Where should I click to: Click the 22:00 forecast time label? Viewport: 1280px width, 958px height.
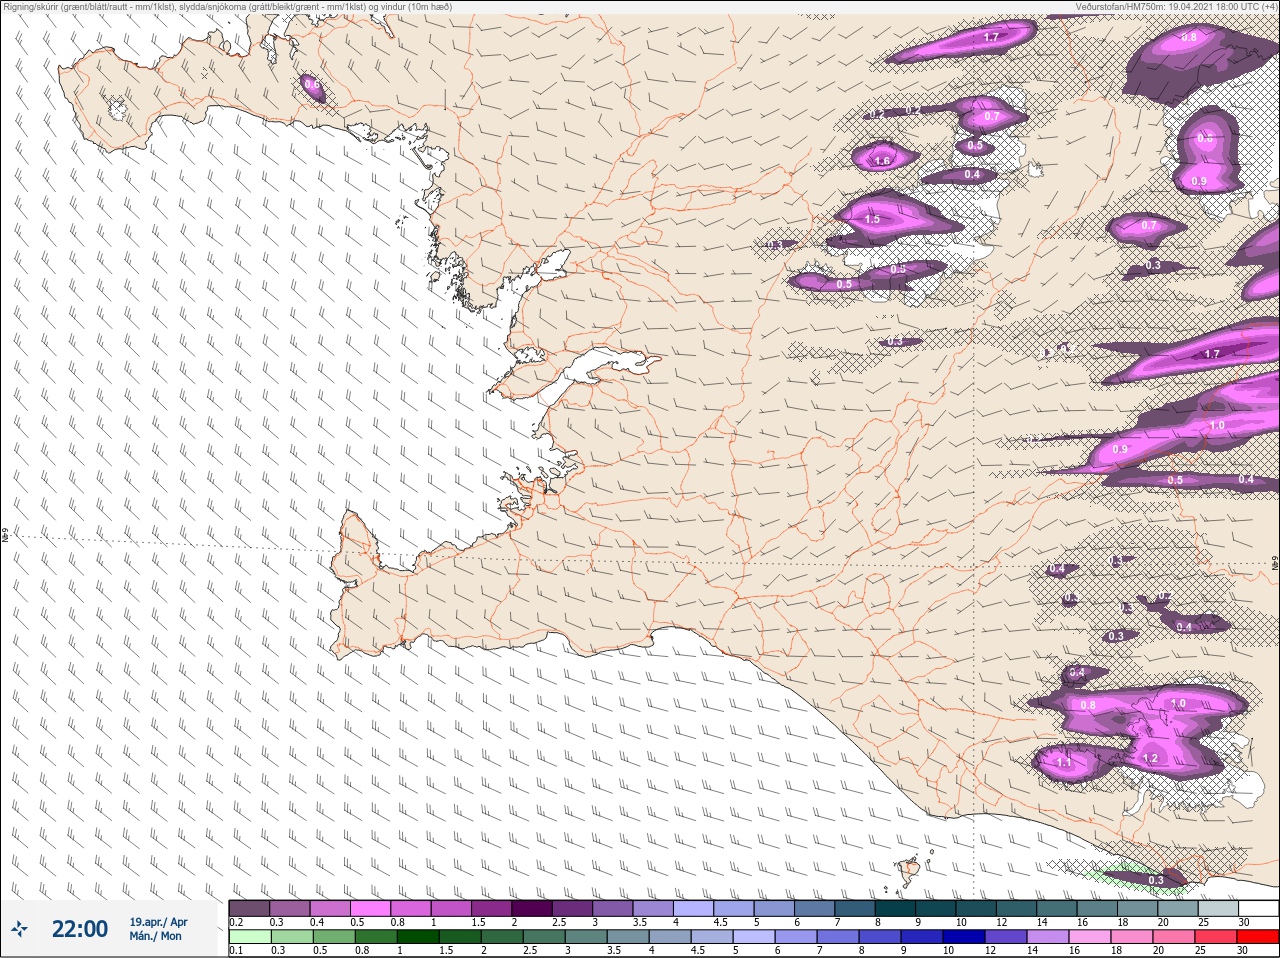point(80,929)
